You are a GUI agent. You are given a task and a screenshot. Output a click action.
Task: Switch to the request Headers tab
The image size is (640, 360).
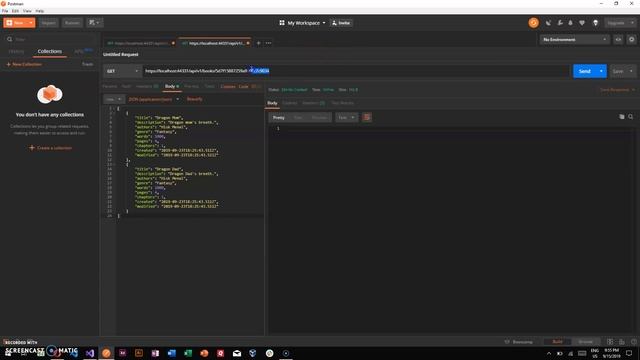pos(147,87)
